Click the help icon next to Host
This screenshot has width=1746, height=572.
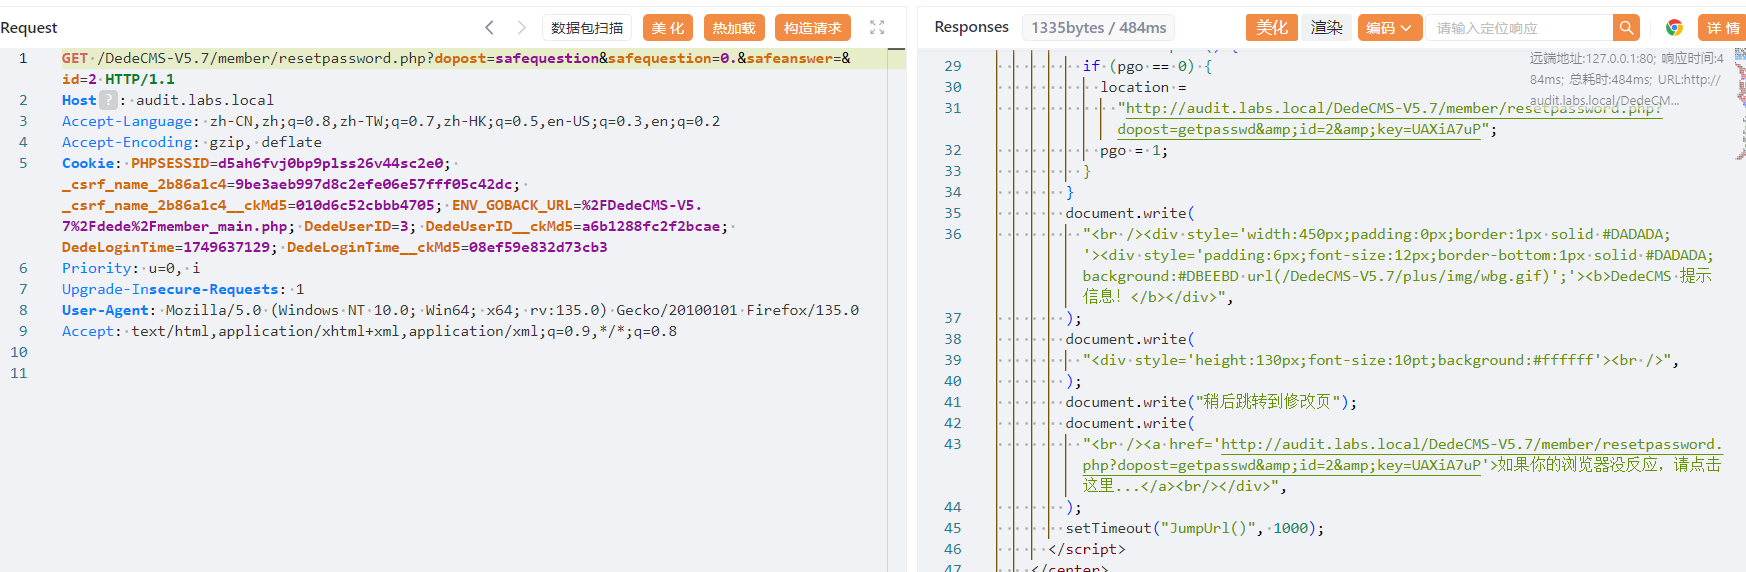tap(108, 100)
